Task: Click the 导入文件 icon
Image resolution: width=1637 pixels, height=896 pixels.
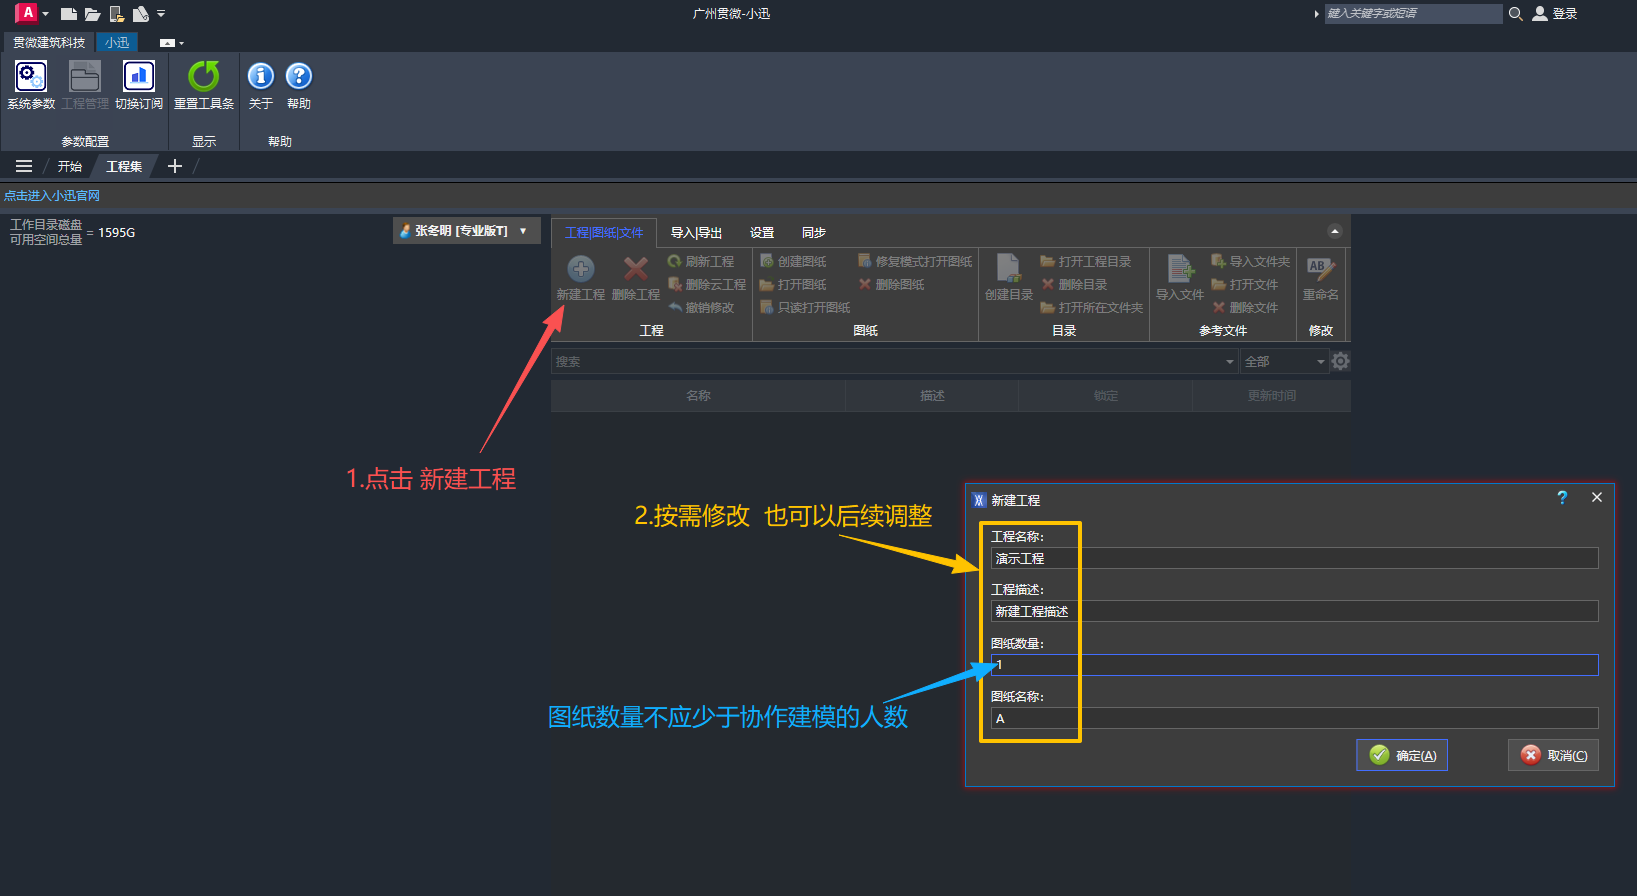Action: pyautogui.click(x=1180, y=268)
